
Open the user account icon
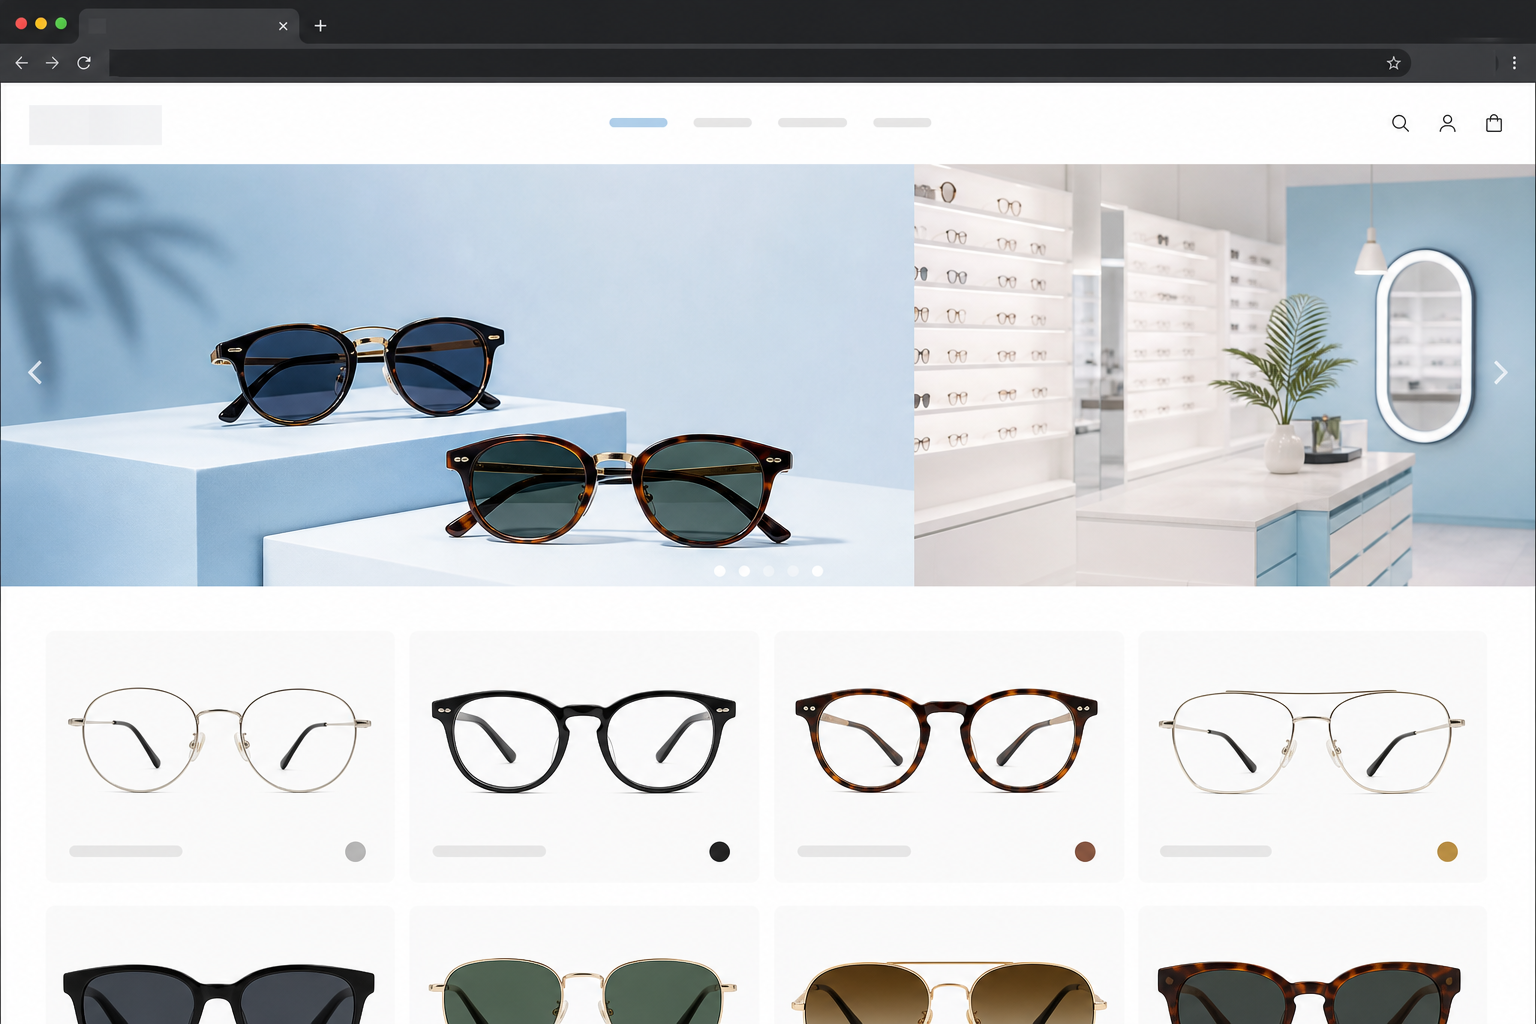(1447, 123)
